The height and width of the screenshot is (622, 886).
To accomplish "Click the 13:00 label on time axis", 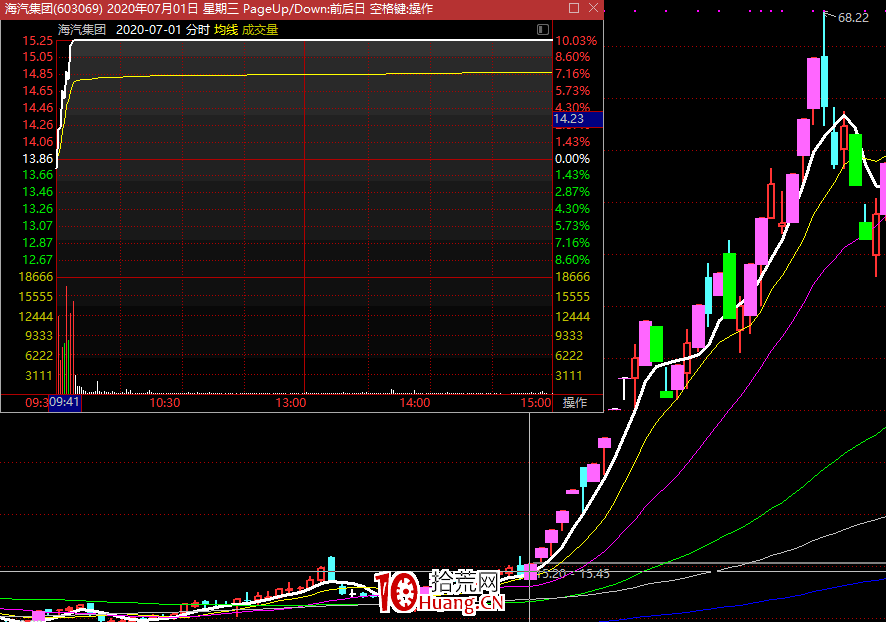I will click(291, 403).
